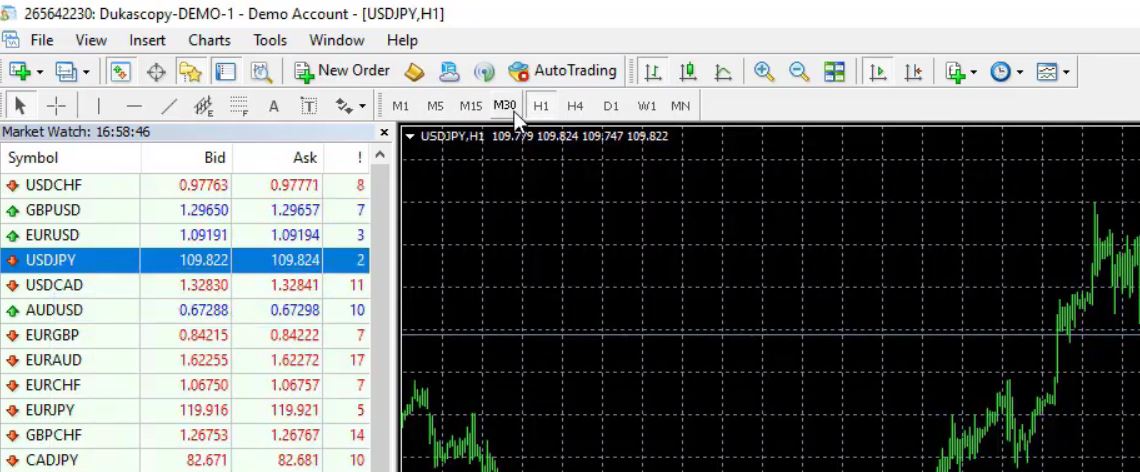Open the View menu
This screenshot has width=1140, height=472.
click(91, 40)
